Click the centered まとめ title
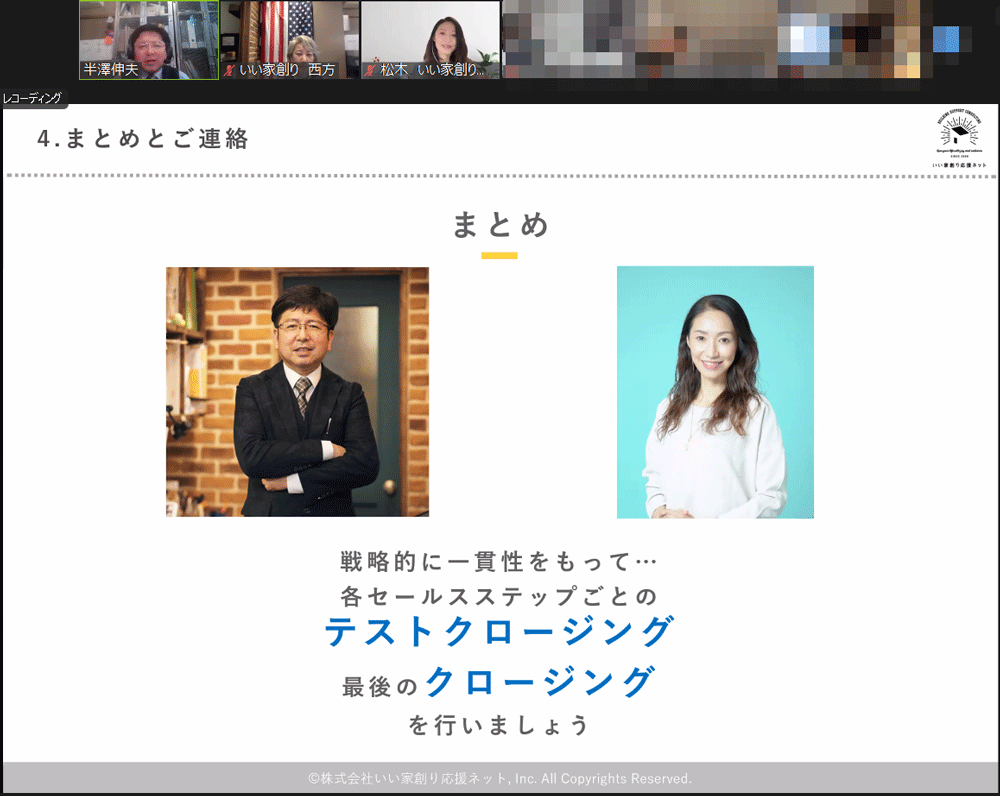1000x796 pixels. (x=500, y=224)
